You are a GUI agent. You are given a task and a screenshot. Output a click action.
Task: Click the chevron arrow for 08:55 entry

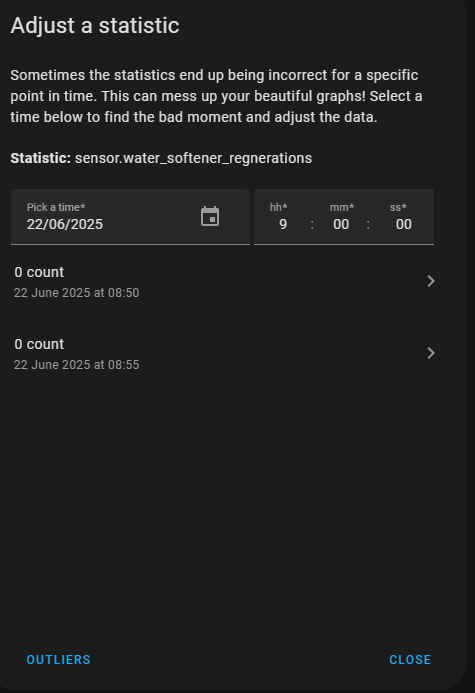point(431,353)
